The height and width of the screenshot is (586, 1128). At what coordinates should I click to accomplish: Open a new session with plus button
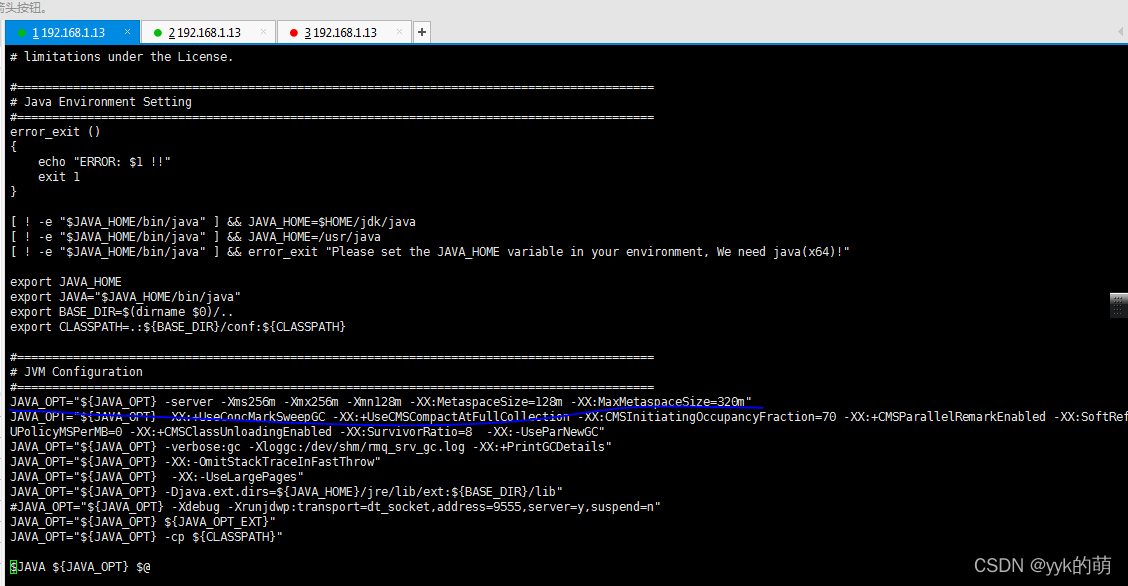point(422,32)
